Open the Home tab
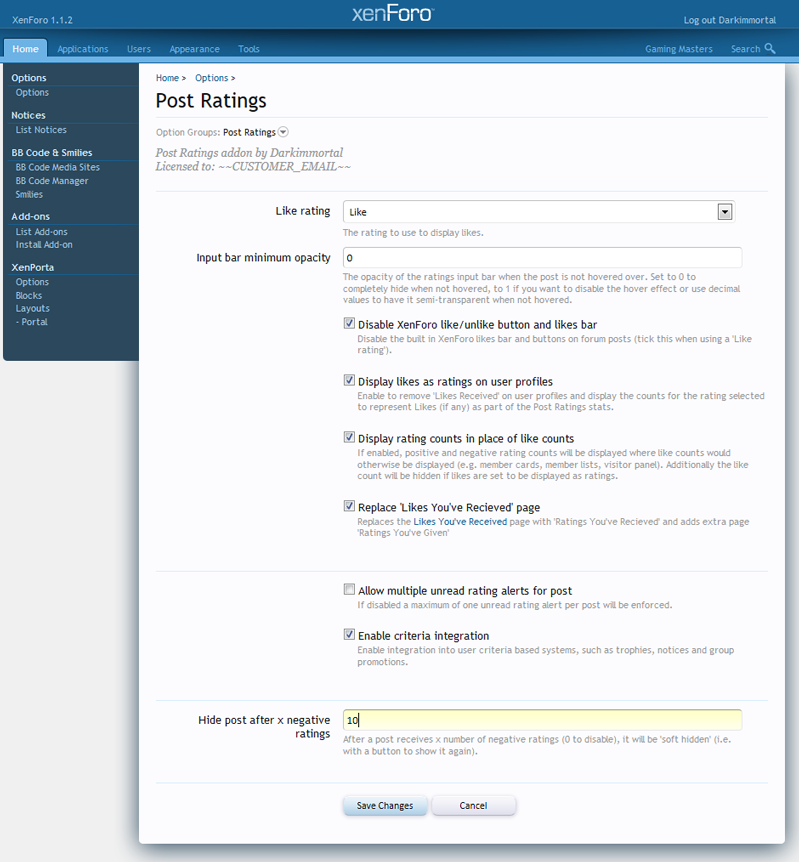The image size is (799, 862). pos(25,48)
